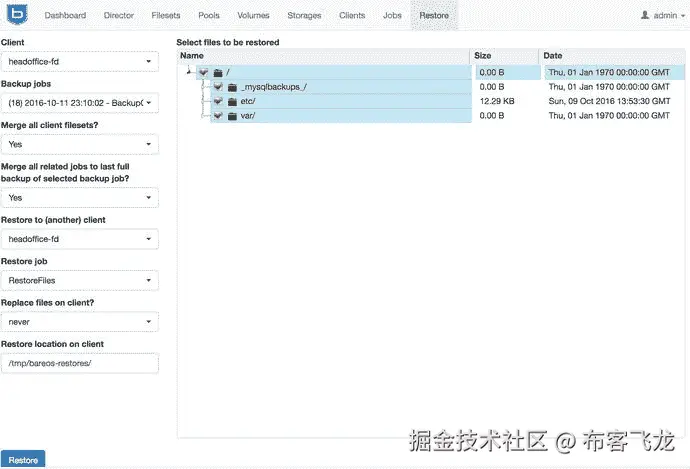
Task: Toggle the checkbox for _mysqlbackups_/ folder
Action: point(218,86)
